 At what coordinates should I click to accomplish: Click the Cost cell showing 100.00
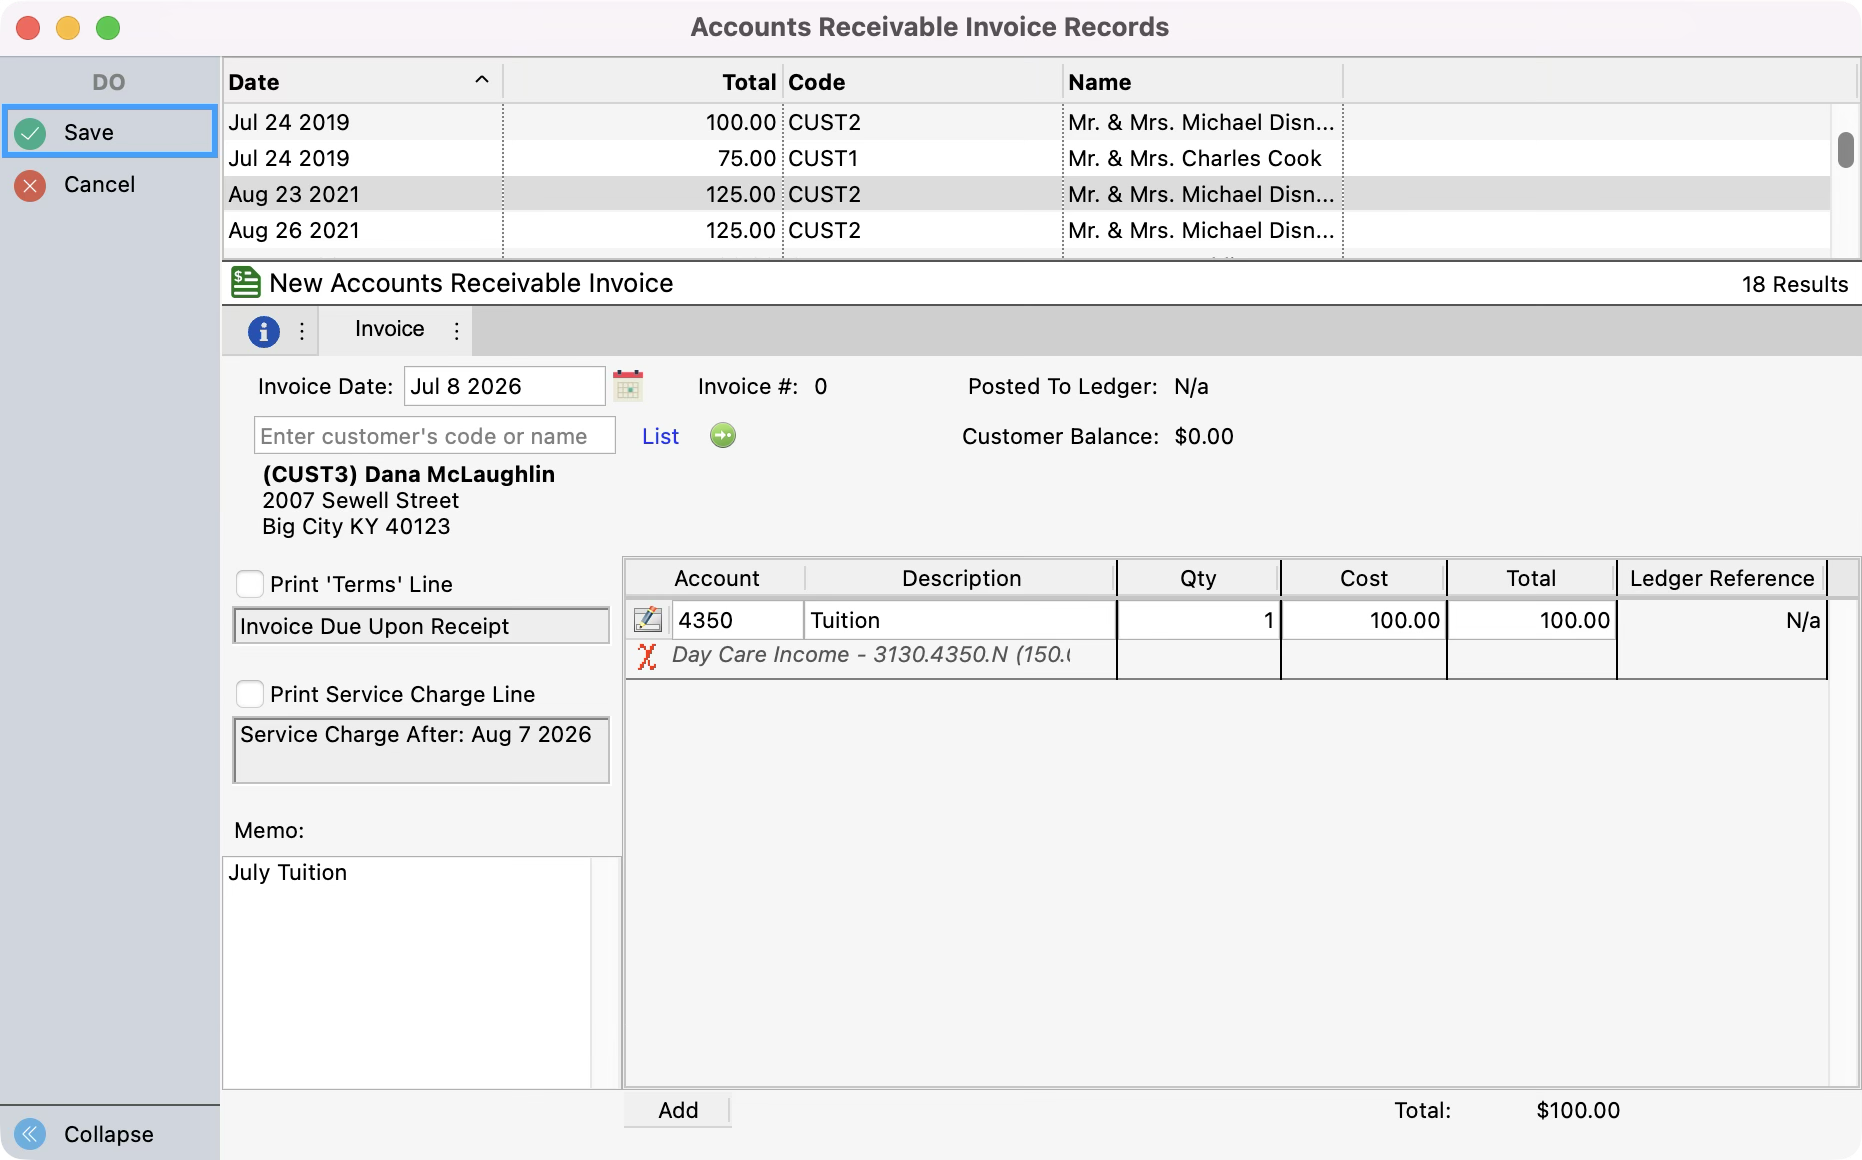tap(1364, 620)
